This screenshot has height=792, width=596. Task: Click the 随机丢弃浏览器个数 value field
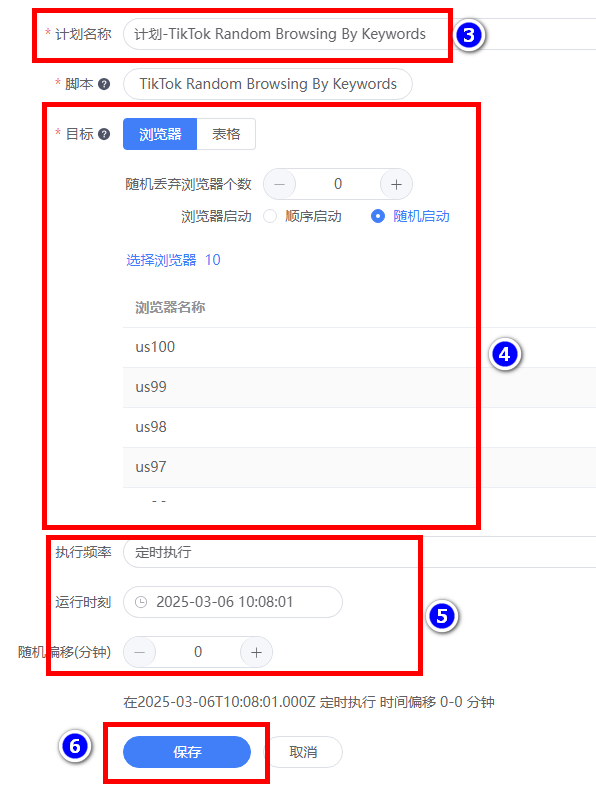(x=338, y=184)
